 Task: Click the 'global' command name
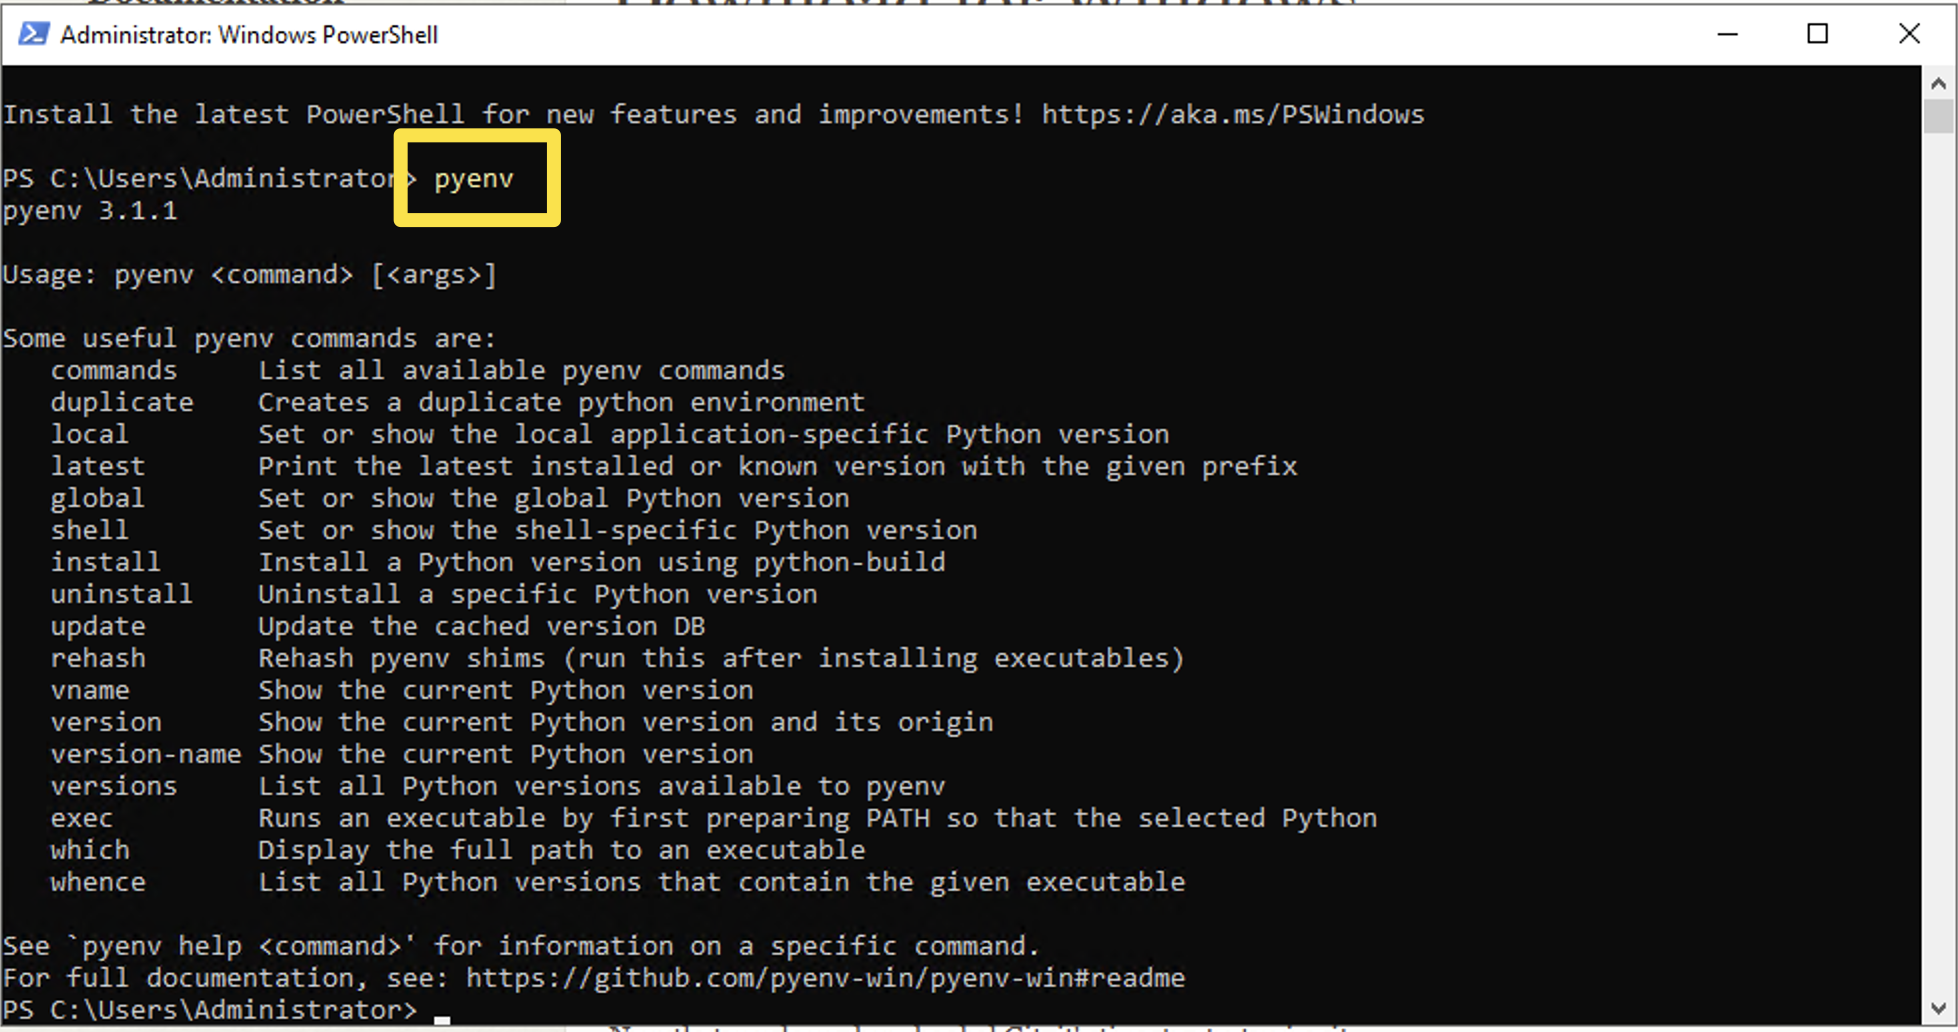tap(98, 498)
